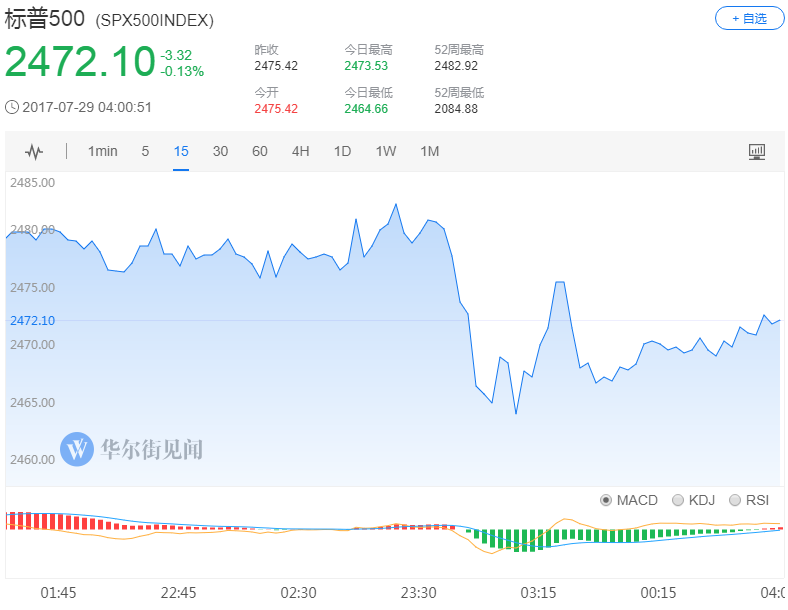Click 52-week high value 2482.92
Viewport: 788px width, 610px height.
click(456, 66)
